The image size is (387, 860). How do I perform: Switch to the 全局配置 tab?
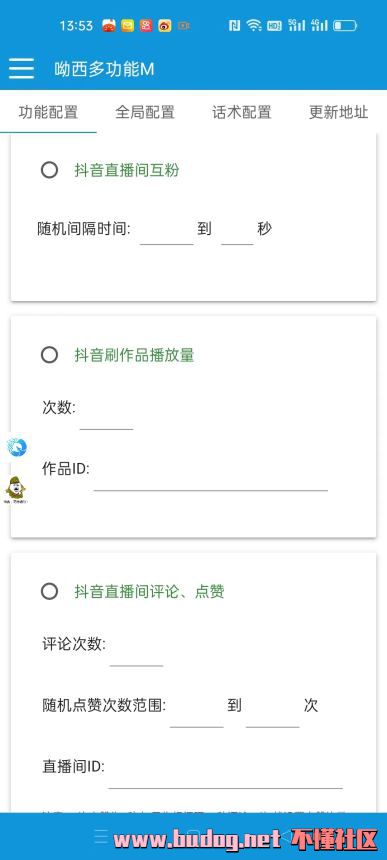tap(145, 112)
